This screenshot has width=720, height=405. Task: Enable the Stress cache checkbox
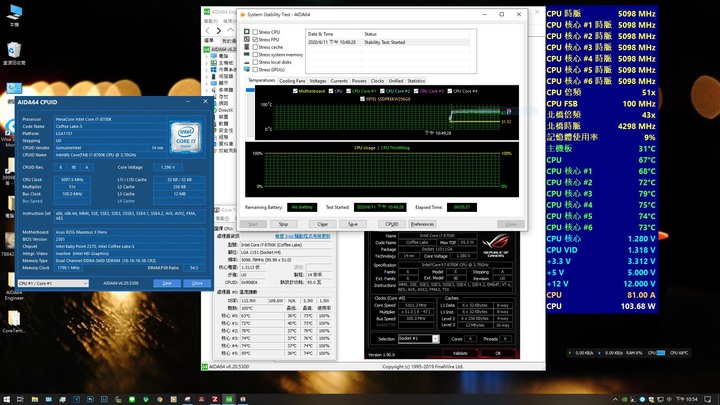click(255, 47)
